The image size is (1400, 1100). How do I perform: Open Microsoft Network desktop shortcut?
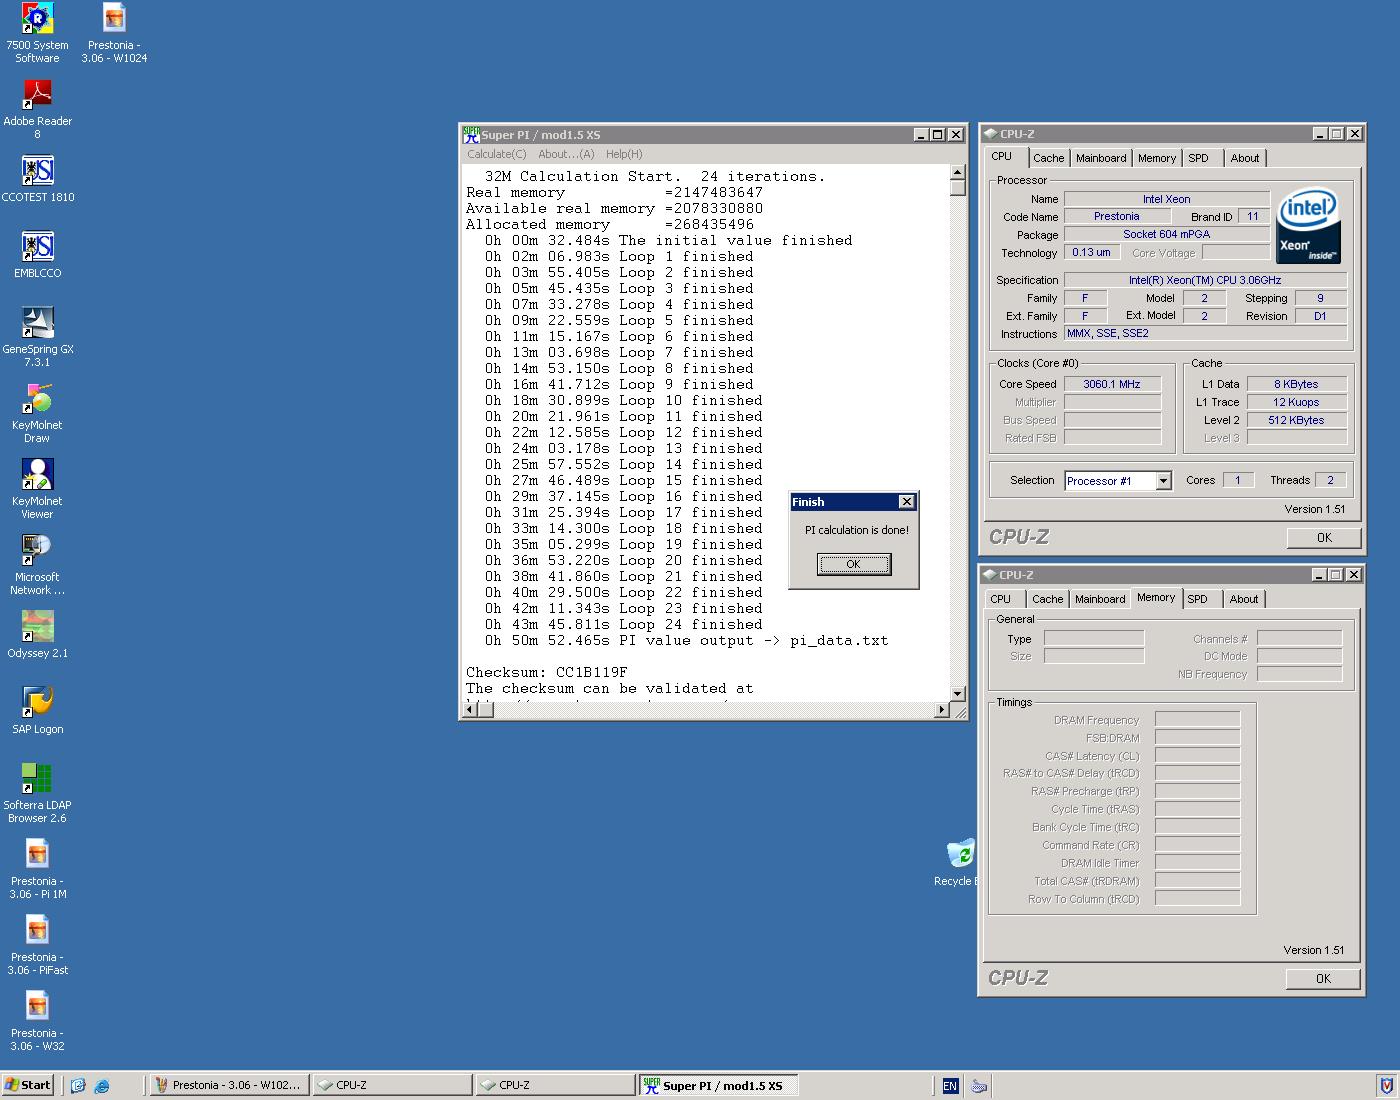pyautogui.click(x=37, y=564)
